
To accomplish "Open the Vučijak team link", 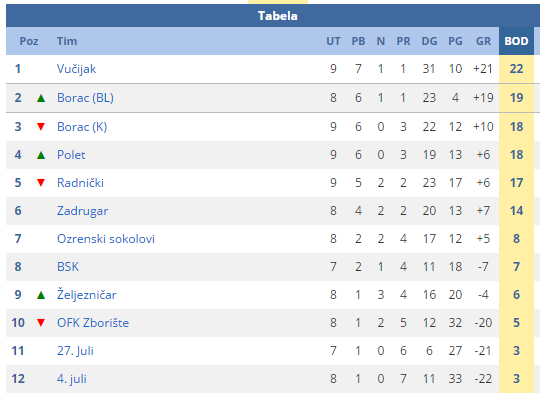I will pos(76,69).
